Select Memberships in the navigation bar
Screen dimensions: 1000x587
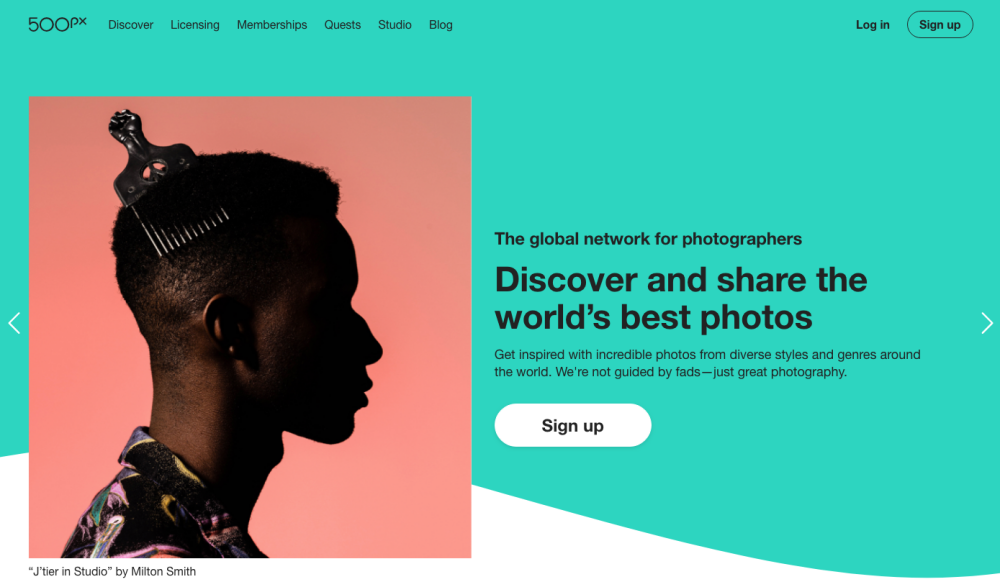point(272,25)
